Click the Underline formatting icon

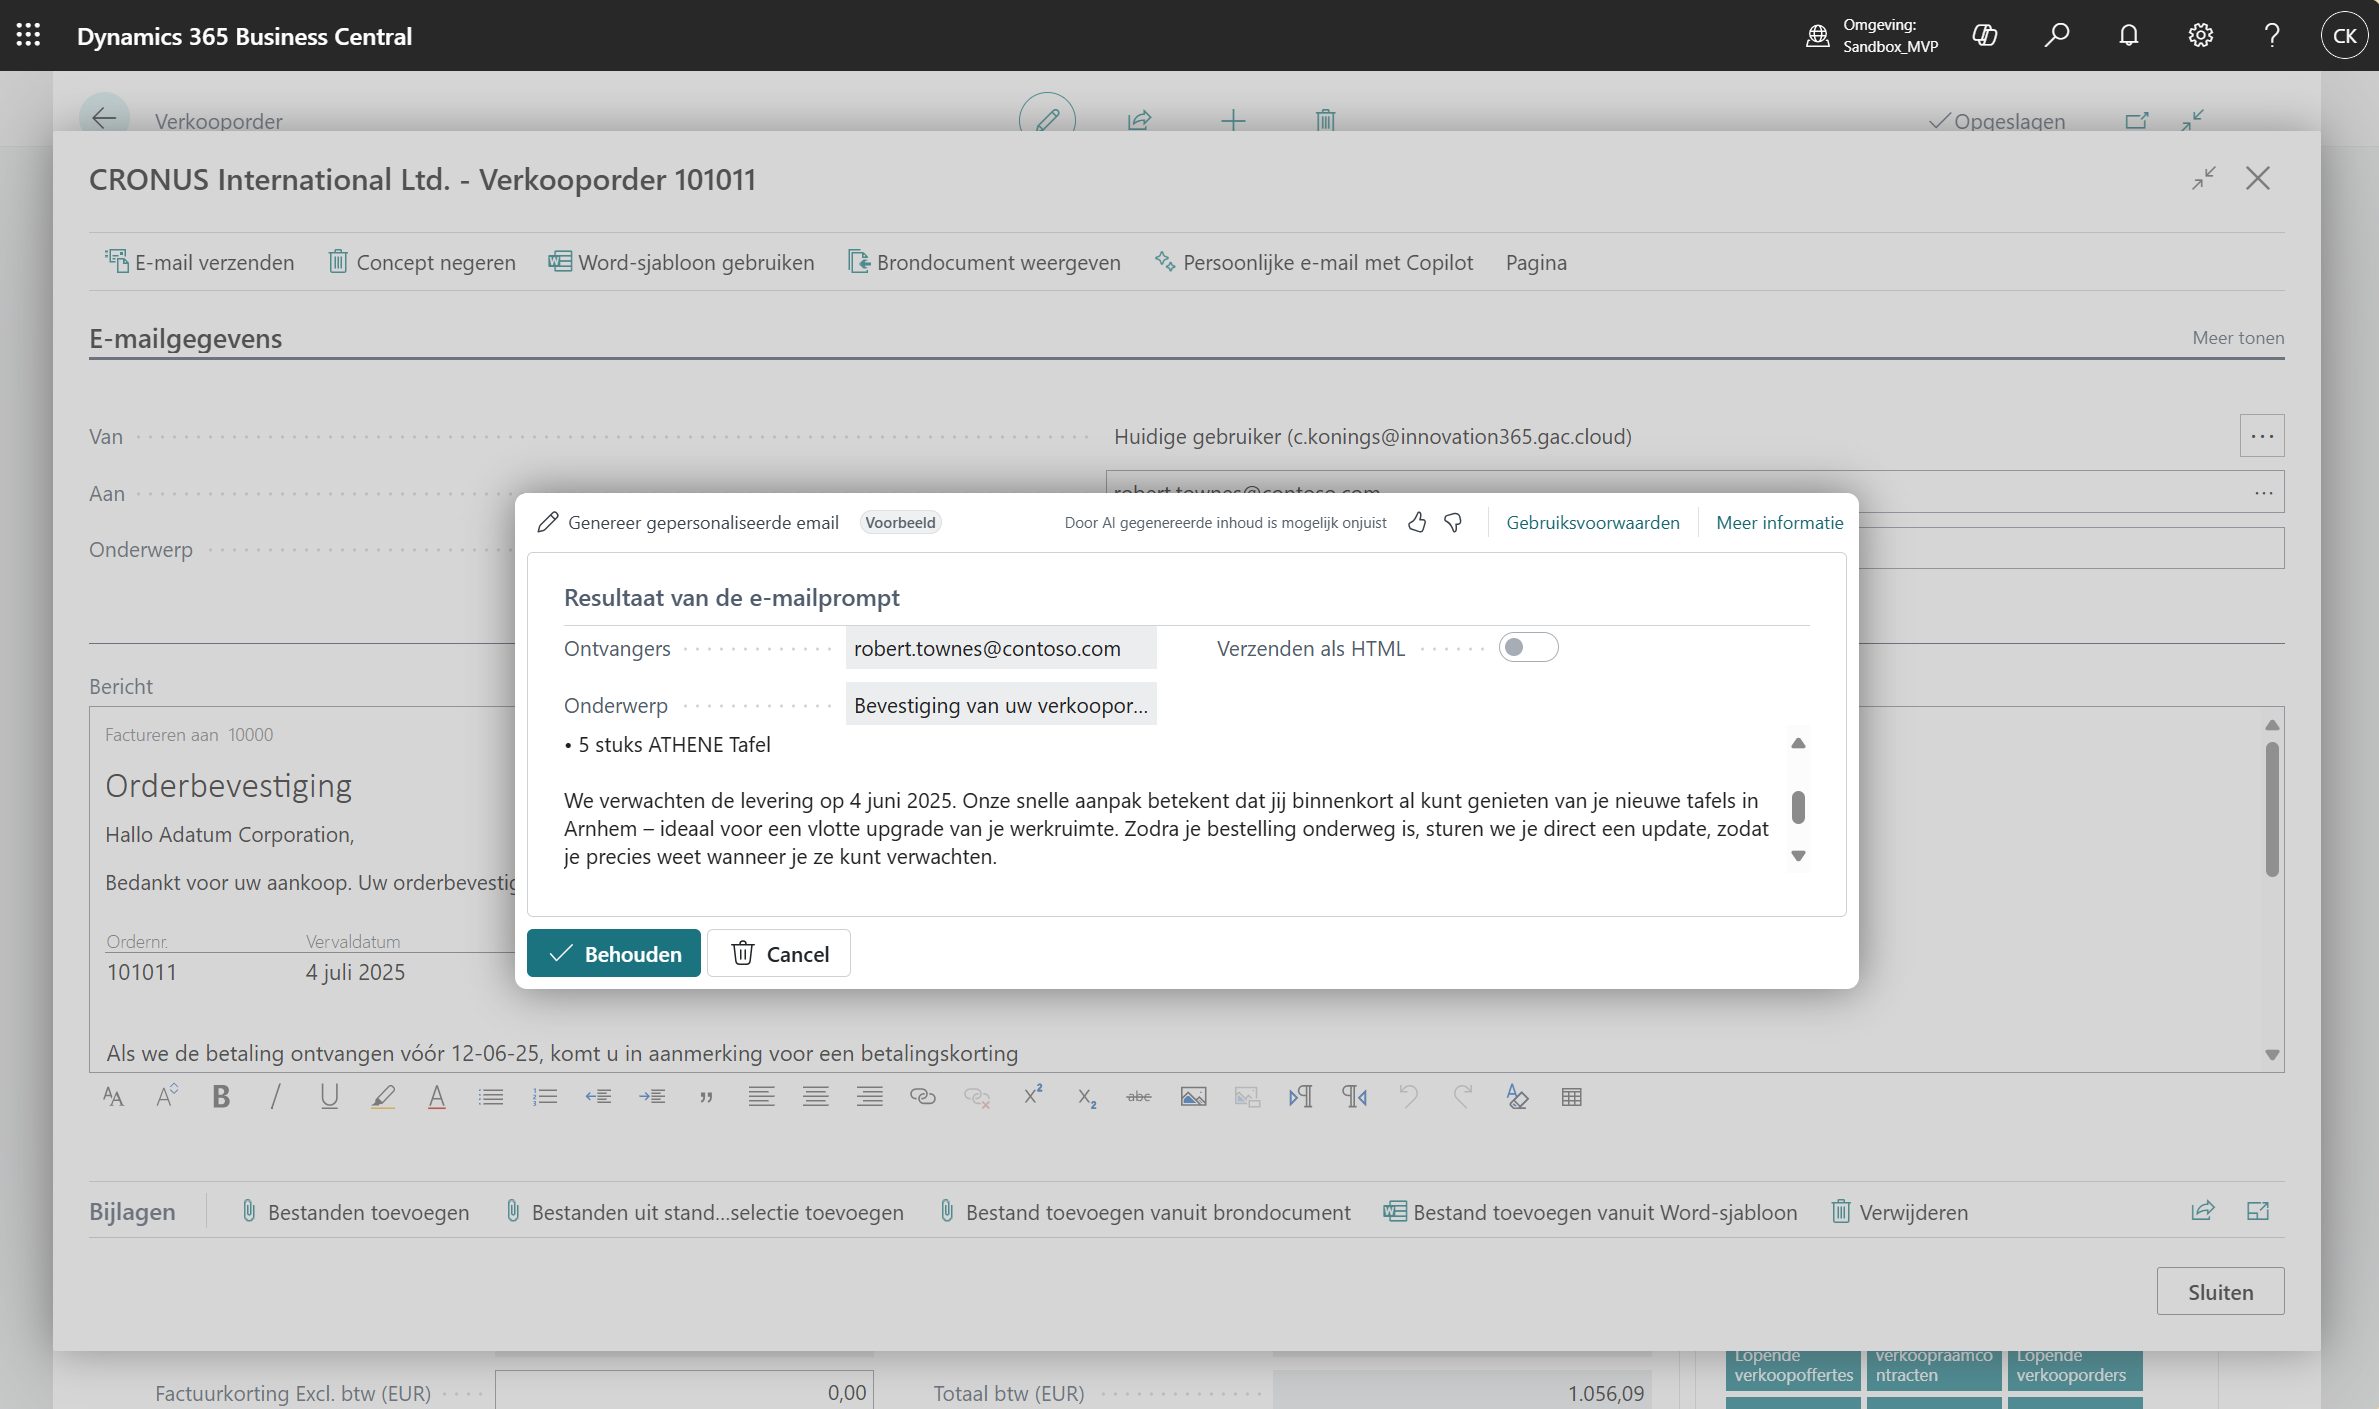(328, 1097)
